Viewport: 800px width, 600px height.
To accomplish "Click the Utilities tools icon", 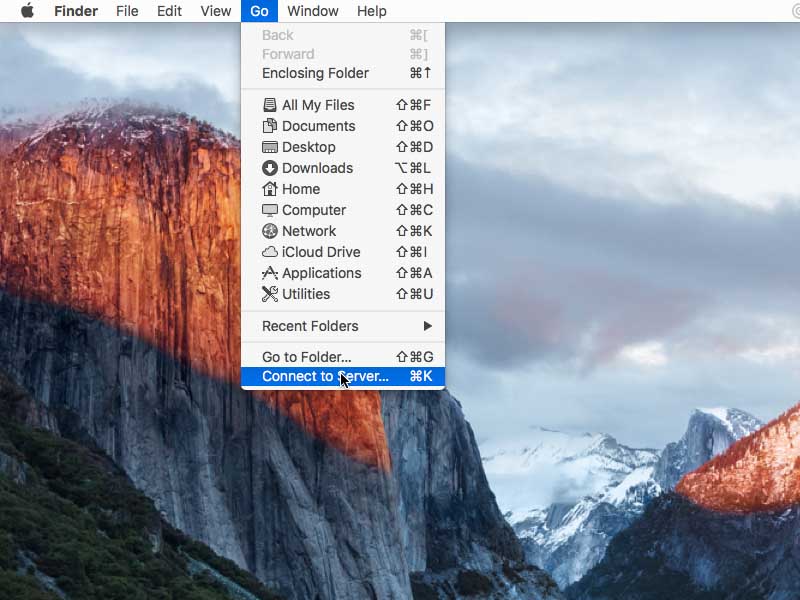I will tap(269, 294).
